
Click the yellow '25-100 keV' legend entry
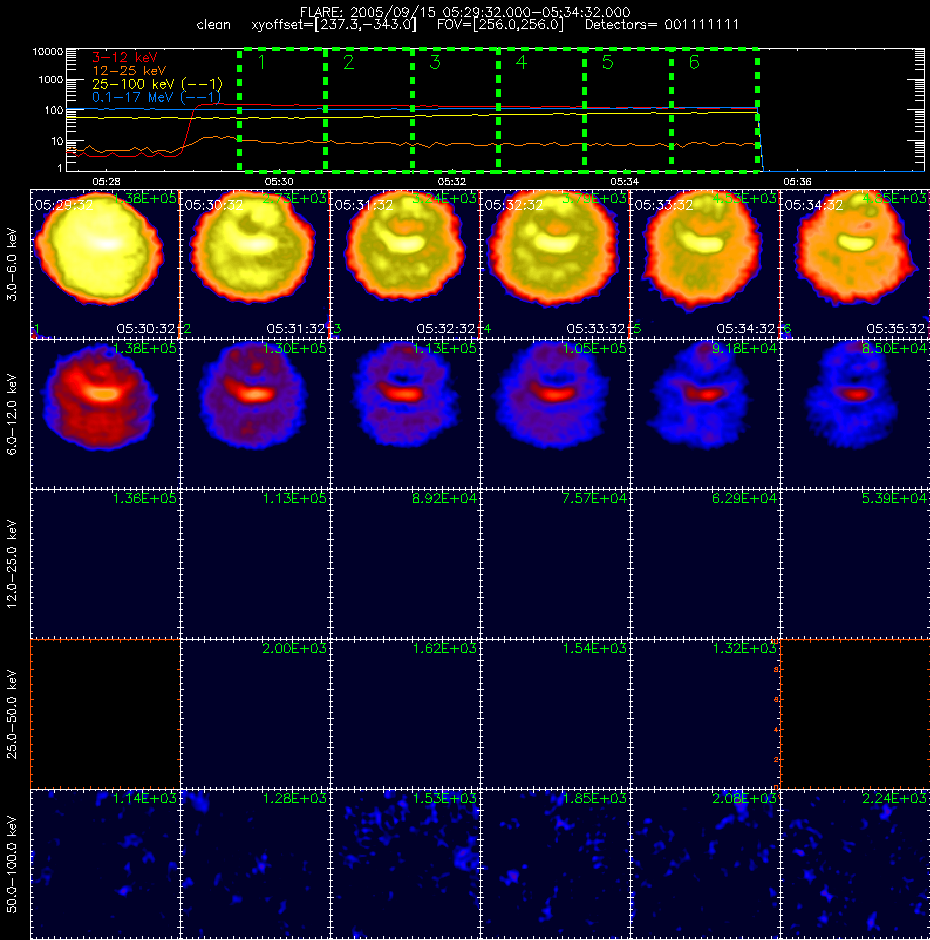tap(157, 84)
